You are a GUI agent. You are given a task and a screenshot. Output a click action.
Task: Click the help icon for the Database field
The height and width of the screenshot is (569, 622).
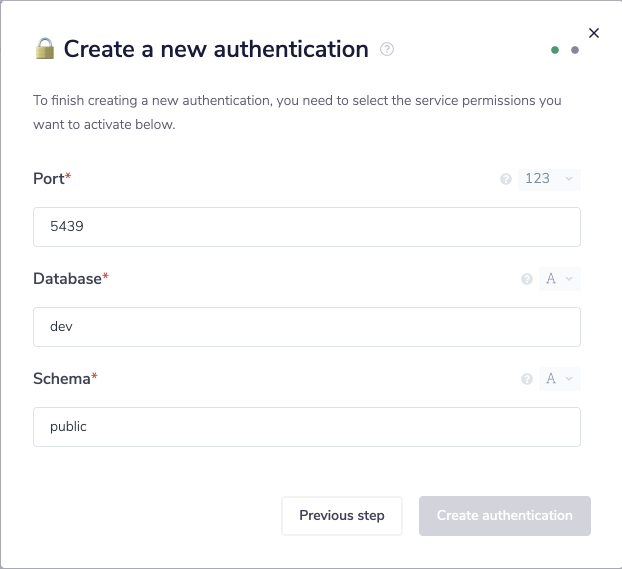pyautogui.click(x=527, y=279)
